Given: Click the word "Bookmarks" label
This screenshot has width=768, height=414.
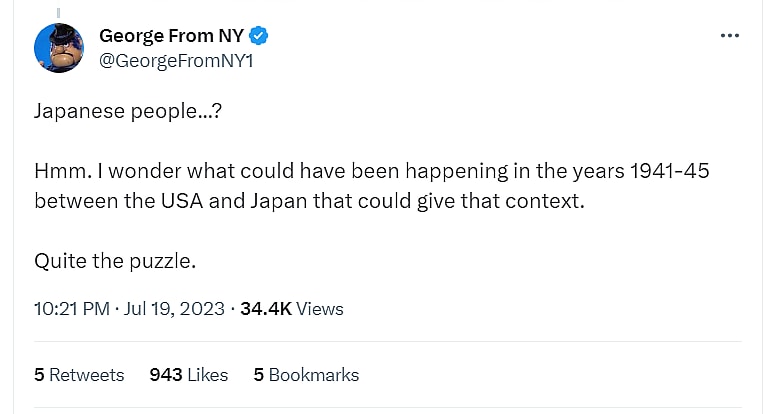Looking at the screenshot, I should 313,375.
